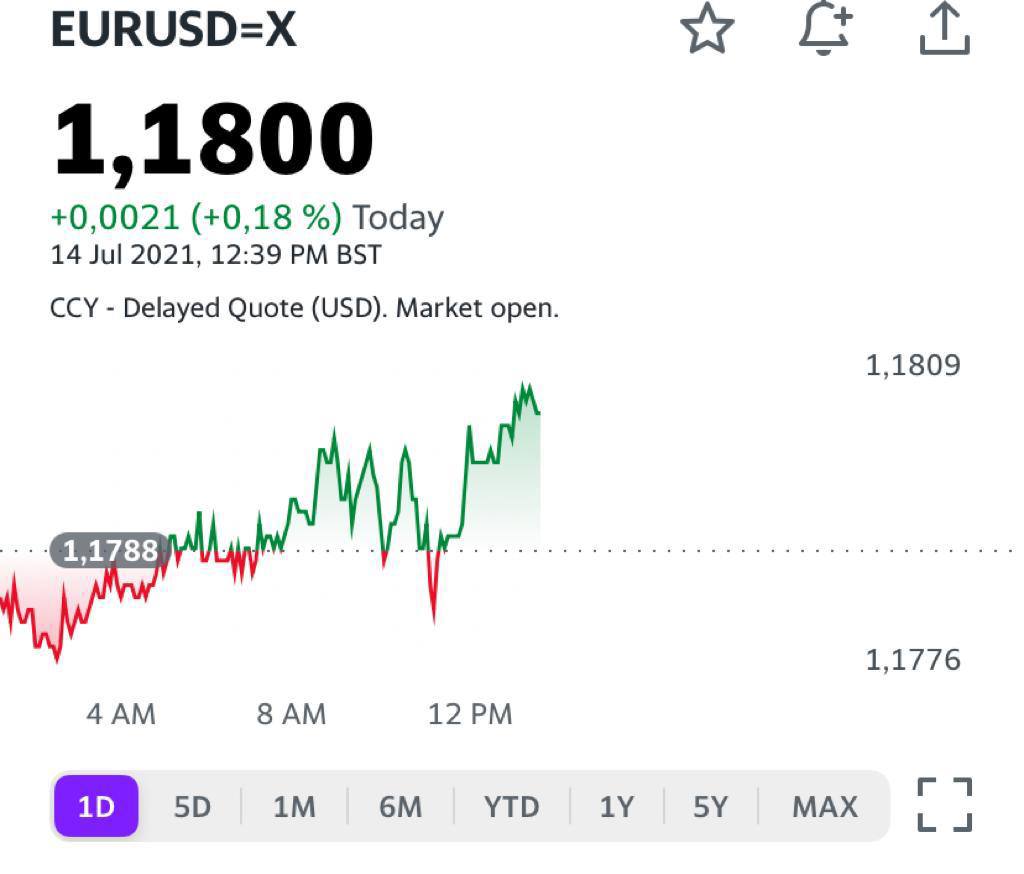
Task: Tap the share icon
Action: tap(945, 28)
